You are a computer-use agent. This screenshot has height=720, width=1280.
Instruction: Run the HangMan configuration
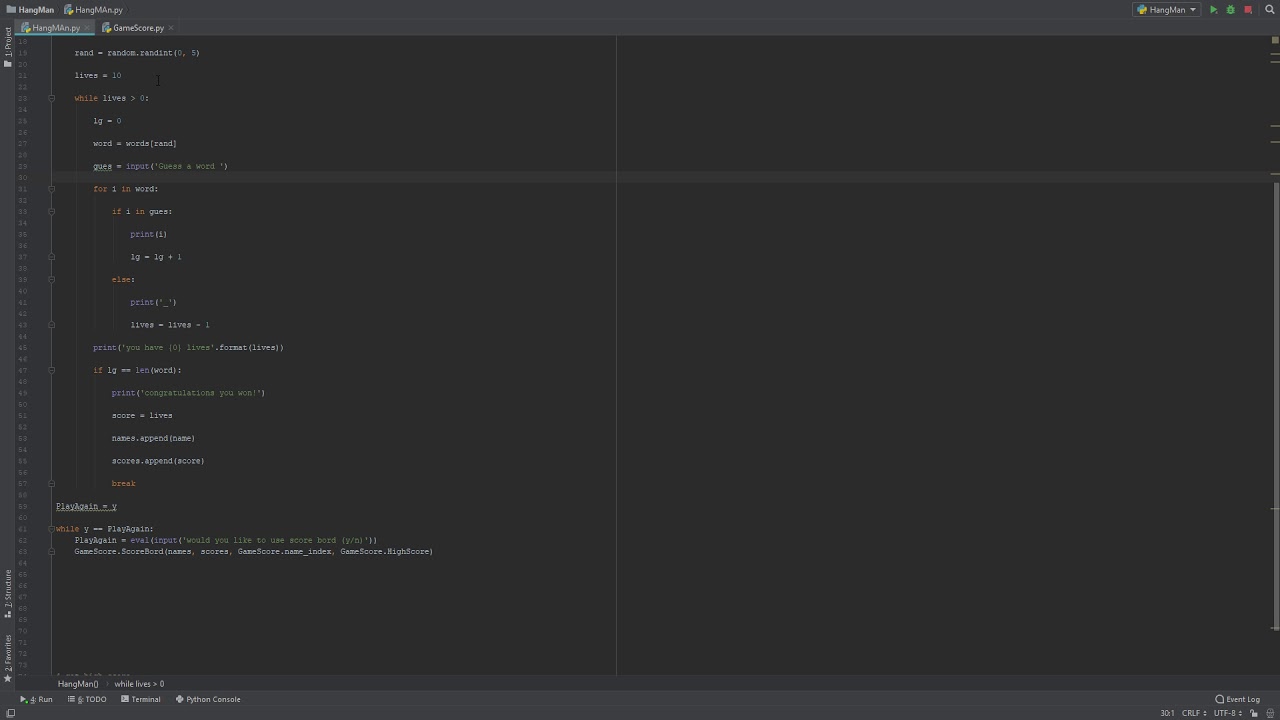point(1213,10)
